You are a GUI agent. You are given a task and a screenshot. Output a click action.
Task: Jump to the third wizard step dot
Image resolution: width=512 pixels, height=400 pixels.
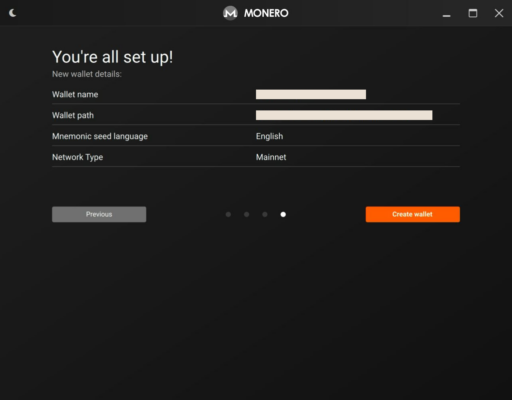[x=265, y=214]
